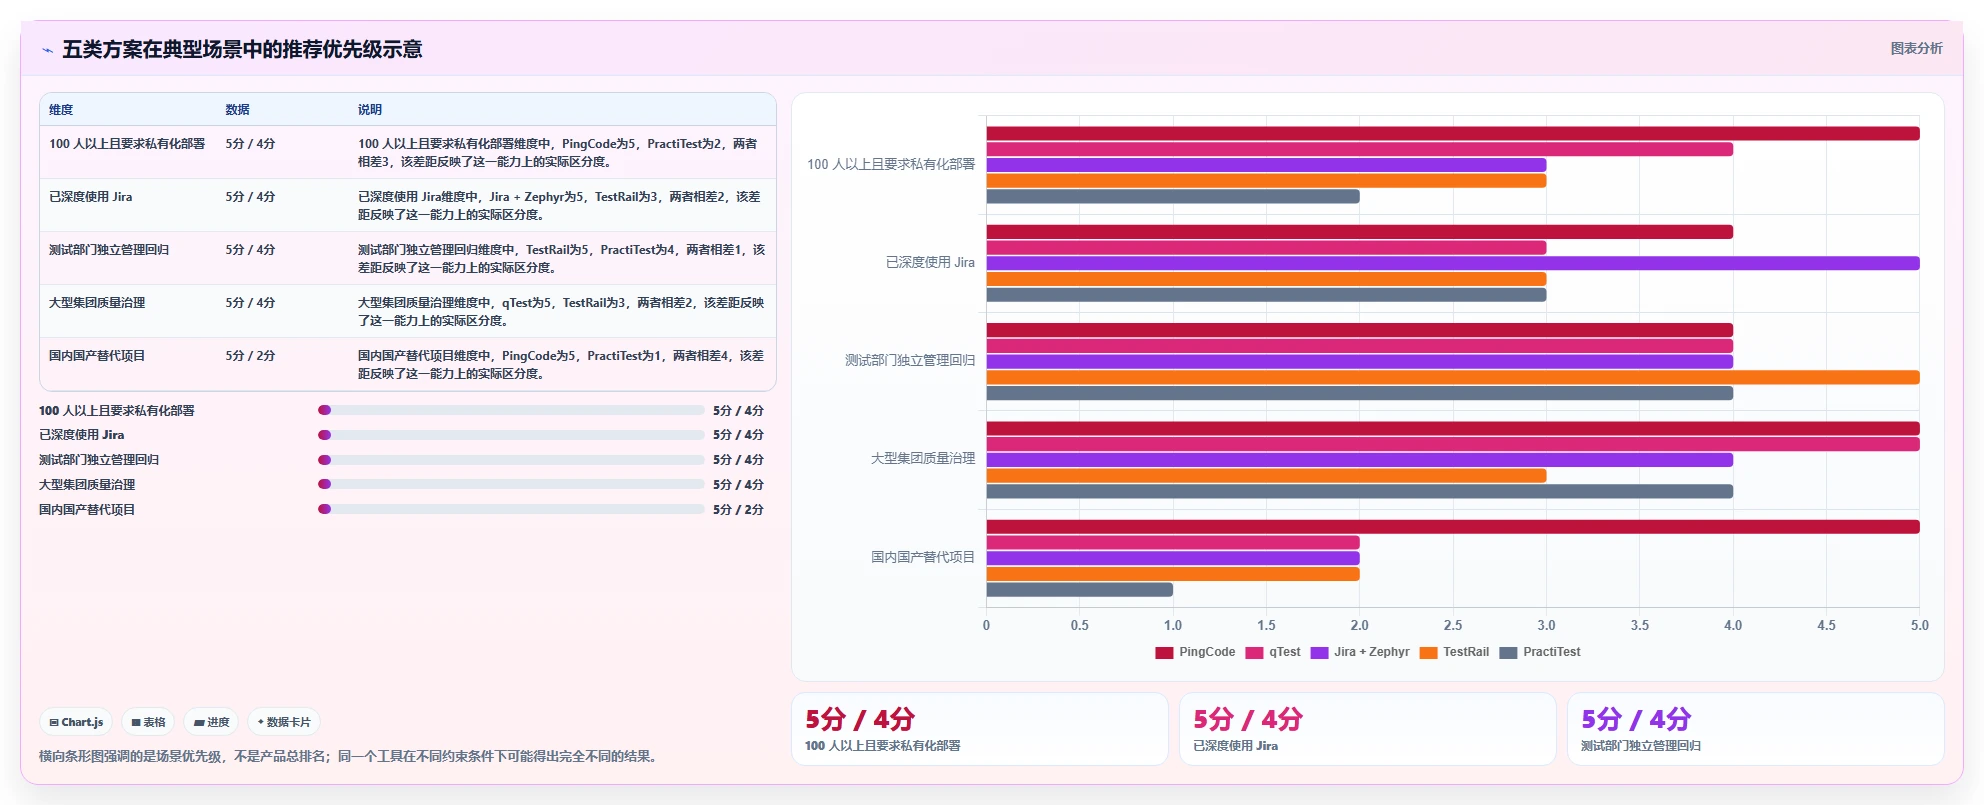Click the x-axis tick 5.0
Viewport: 1984px width, 805px height.
pos(1919,625)
